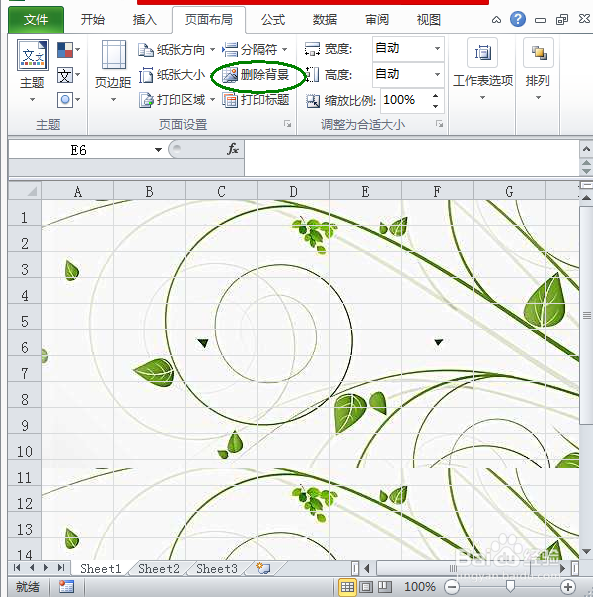Click the vertical scroll up arrow
This screenshot has width=593, height=597.
587,198
